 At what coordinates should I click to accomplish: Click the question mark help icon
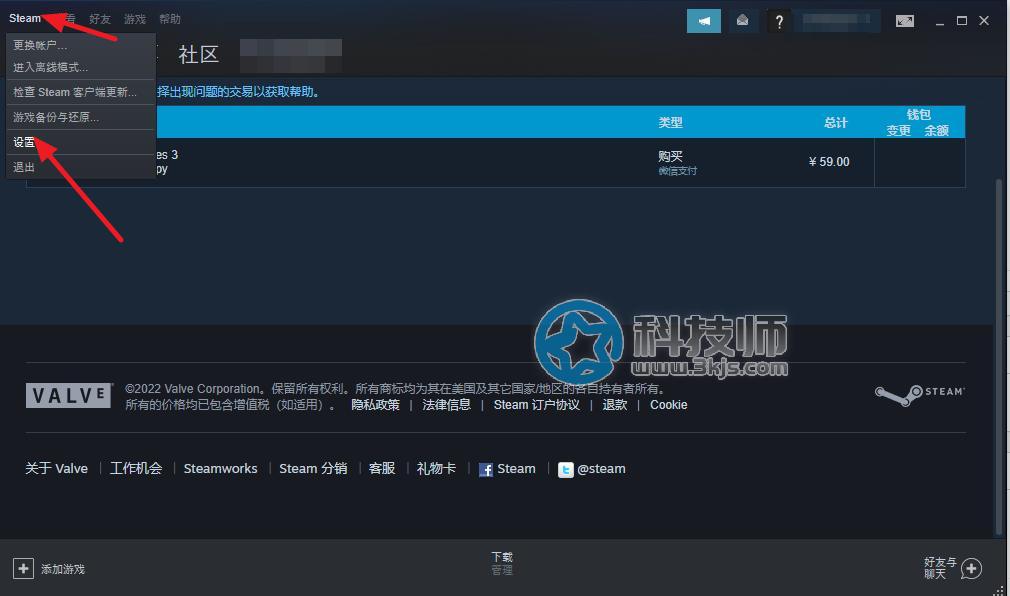tap(779, 21)
